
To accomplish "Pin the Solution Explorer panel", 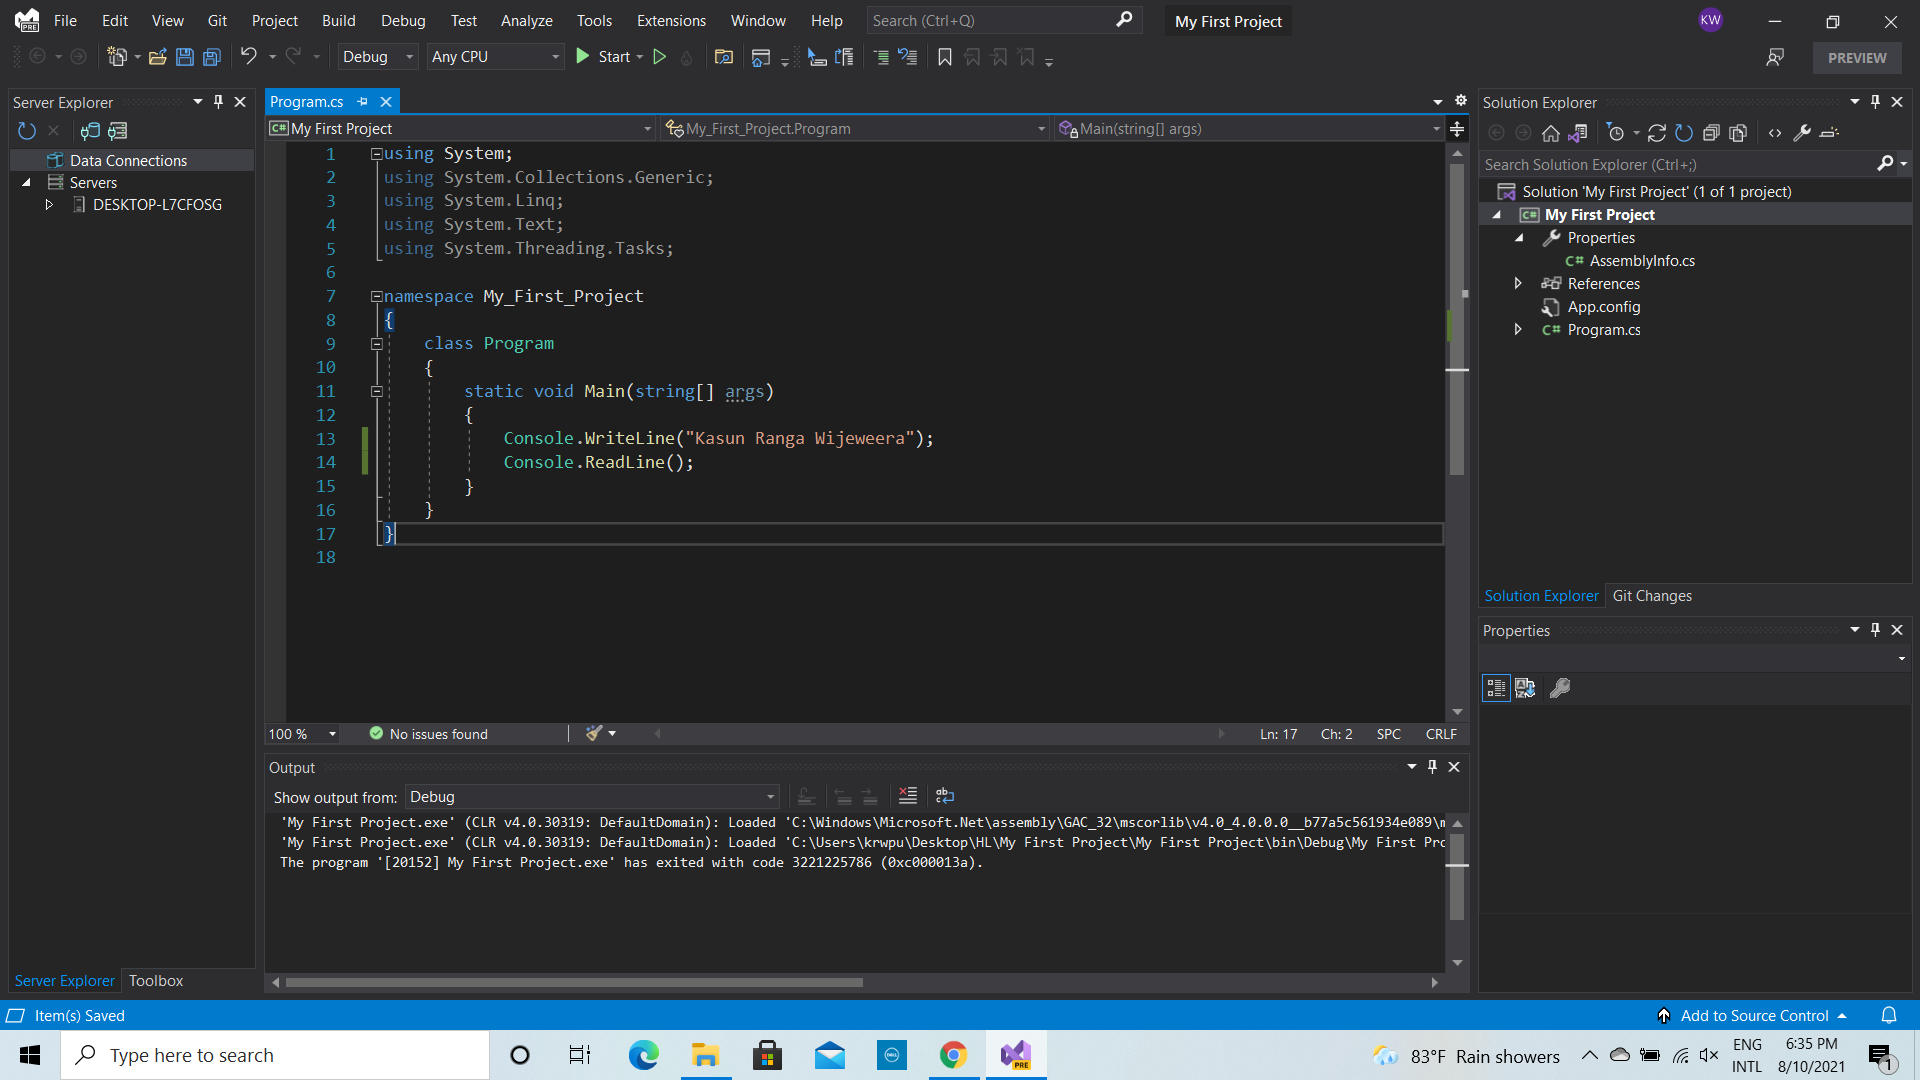I will 1874,101.
